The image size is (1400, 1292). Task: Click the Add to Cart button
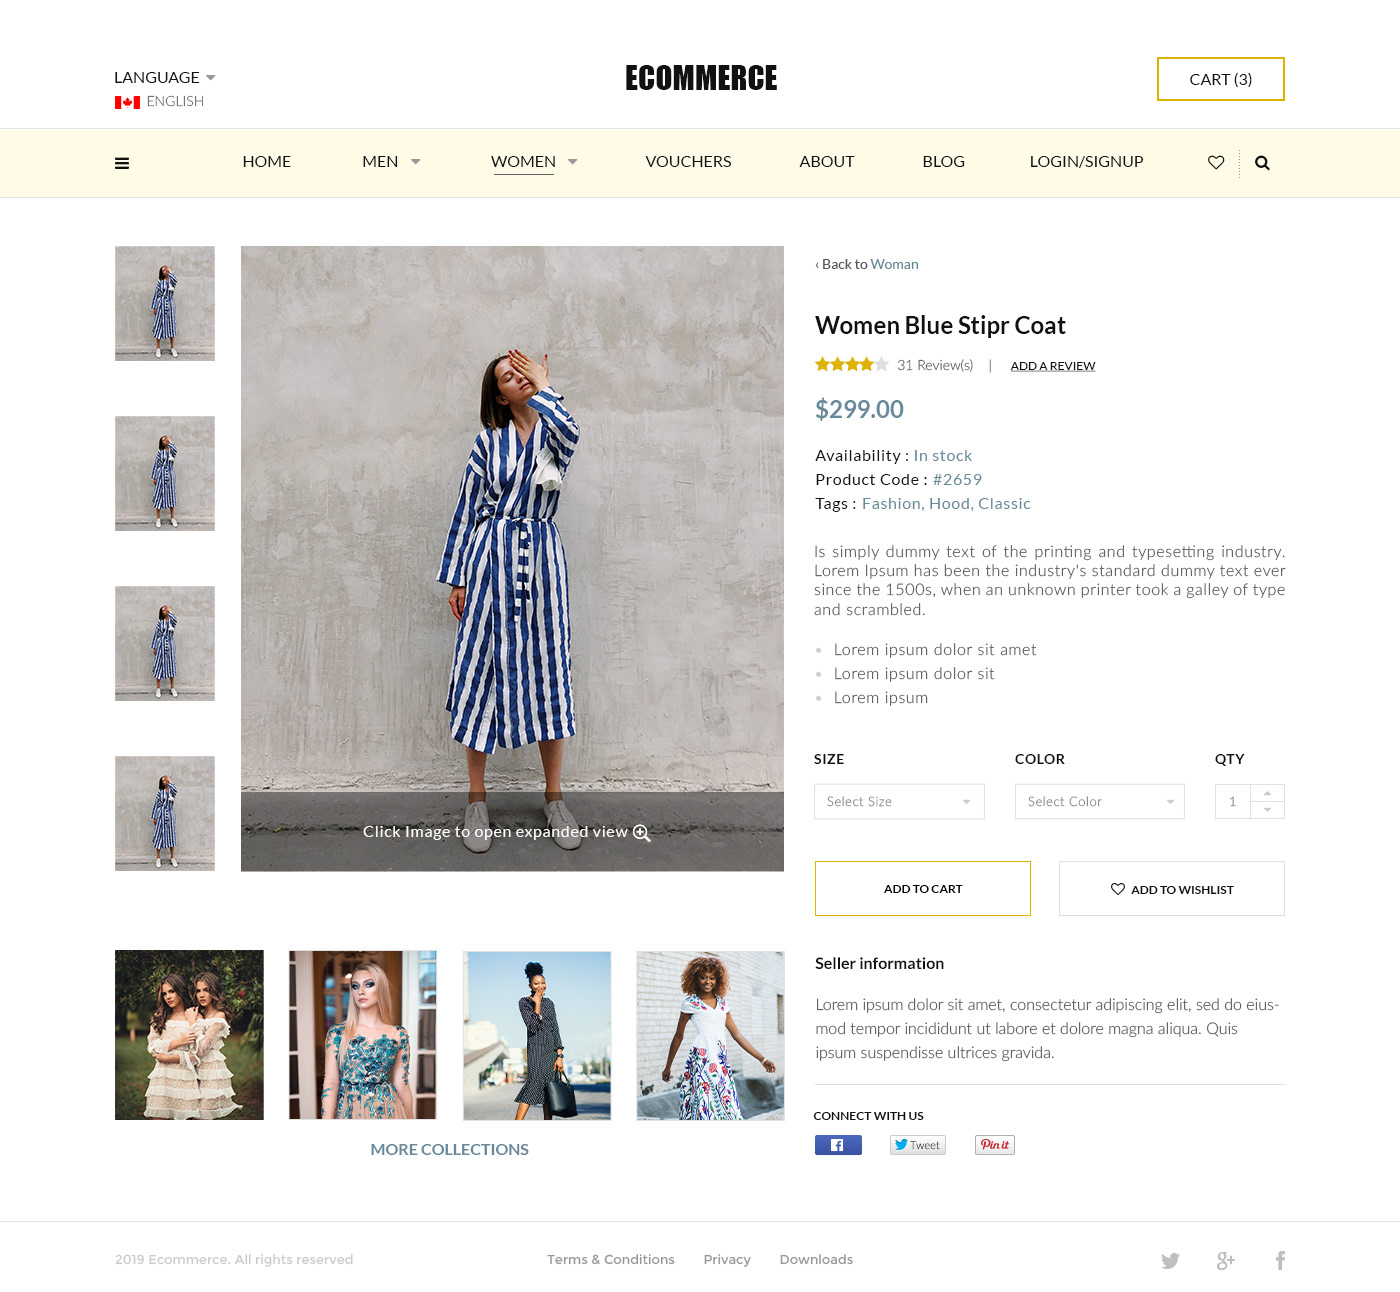[923, 888]
